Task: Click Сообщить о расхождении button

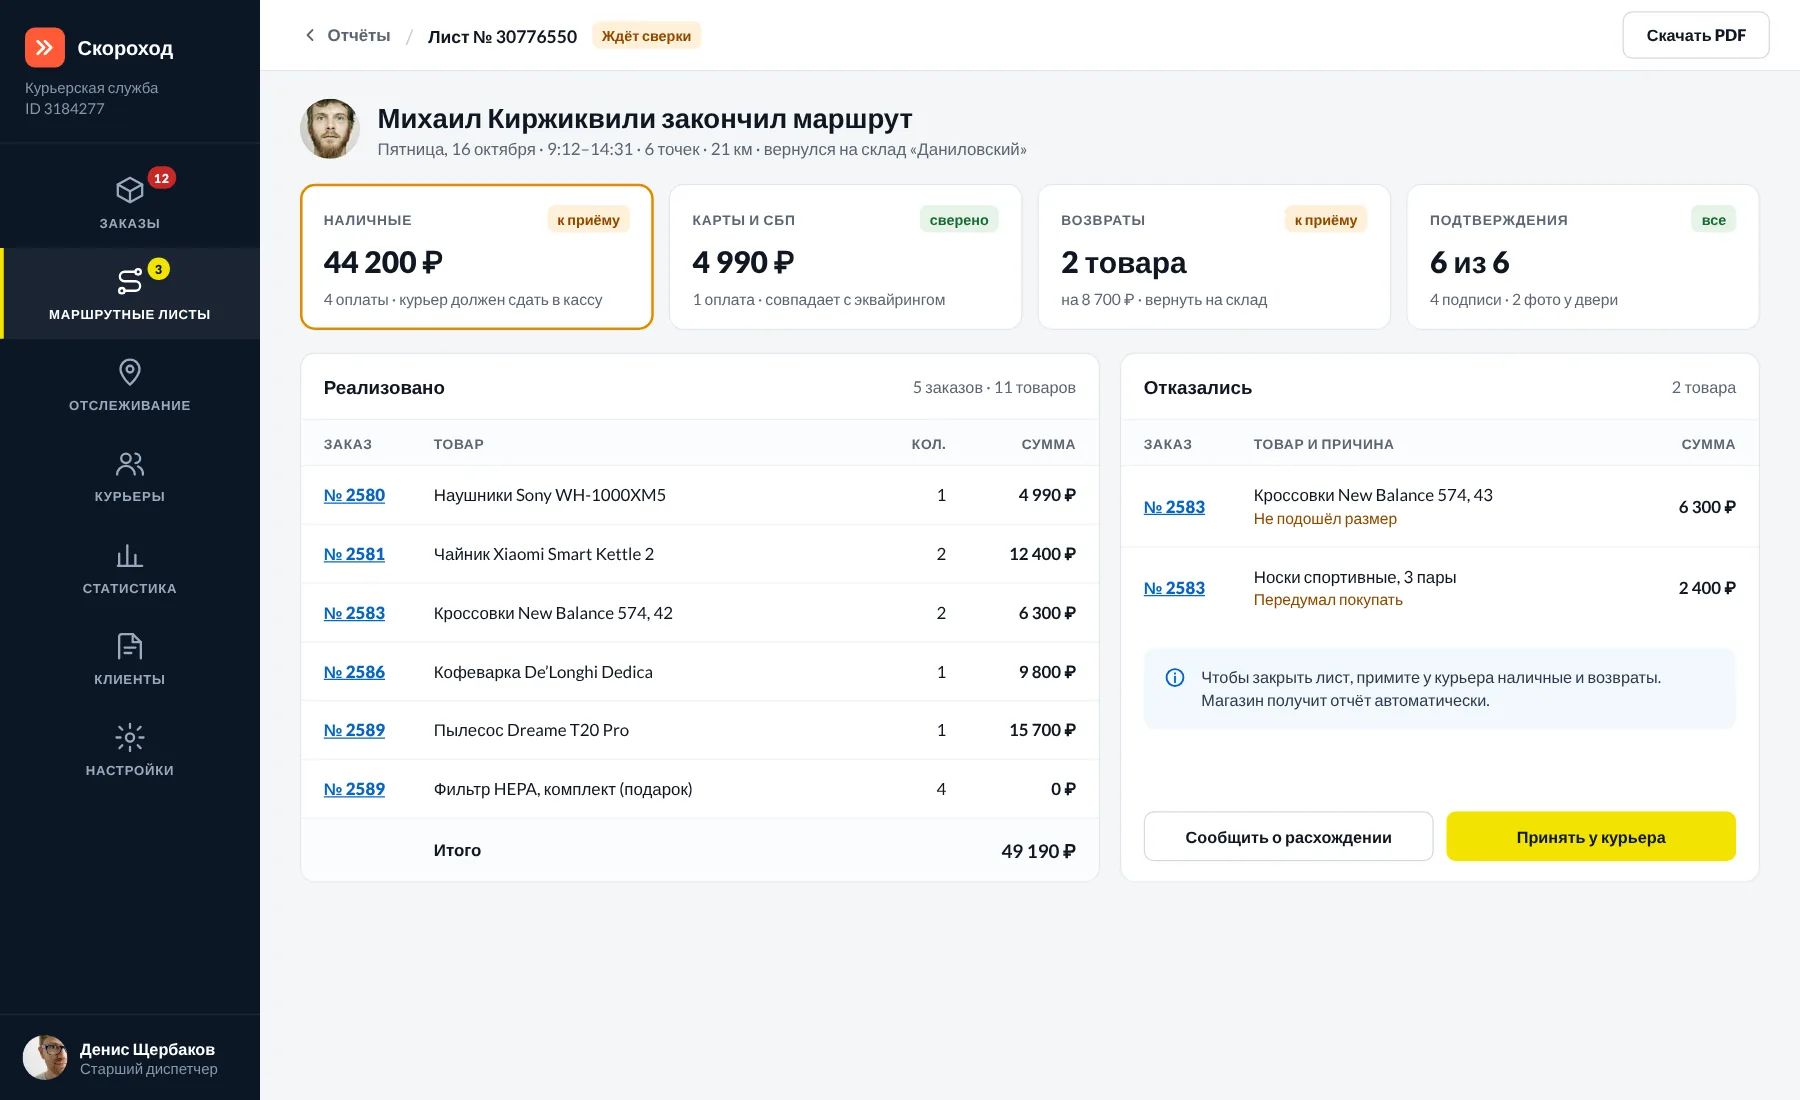Action: [x=1288, y=837]
